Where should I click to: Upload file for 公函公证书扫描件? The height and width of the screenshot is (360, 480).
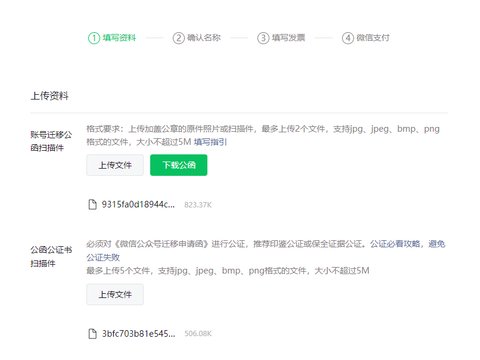(115, 294)
